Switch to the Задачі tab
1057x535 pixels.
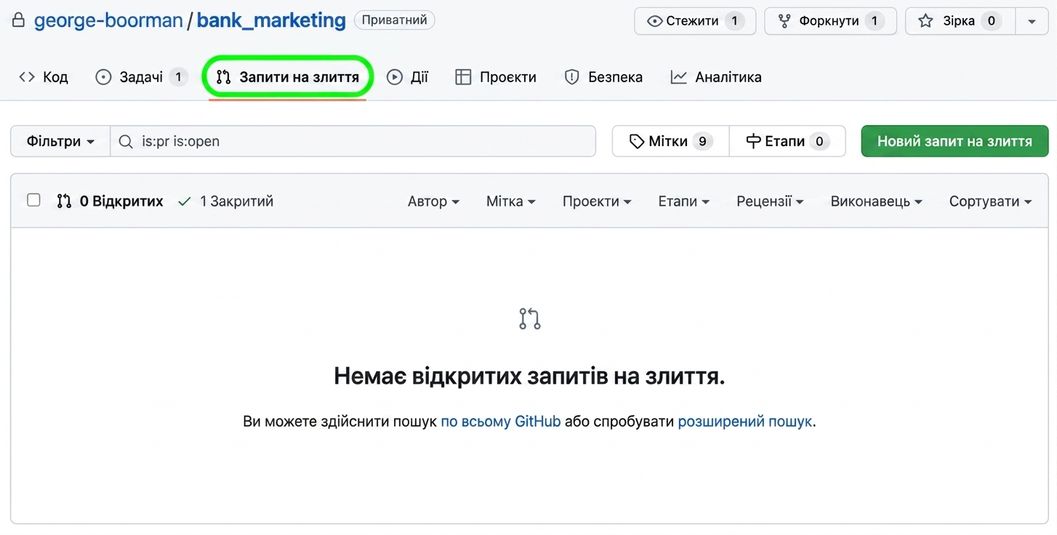point(141,77)
